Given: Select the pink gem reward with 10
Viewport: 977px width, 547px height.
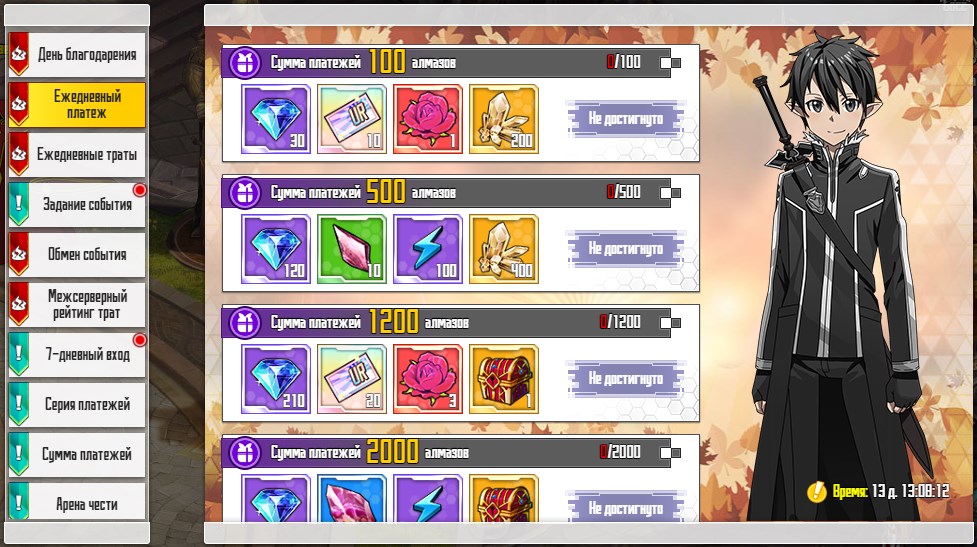Looking at the screenshot, I should [x=352, y=249].
